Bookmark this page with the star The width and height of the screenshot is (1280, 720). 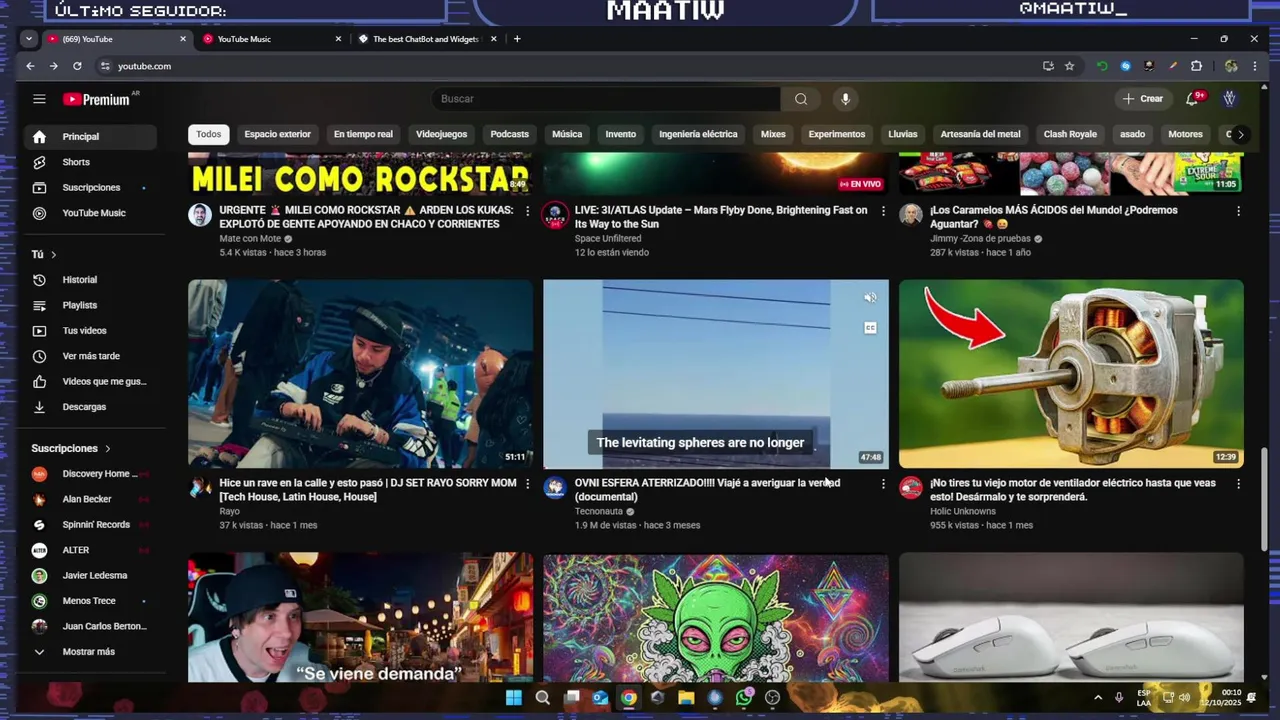(1069, 66)
